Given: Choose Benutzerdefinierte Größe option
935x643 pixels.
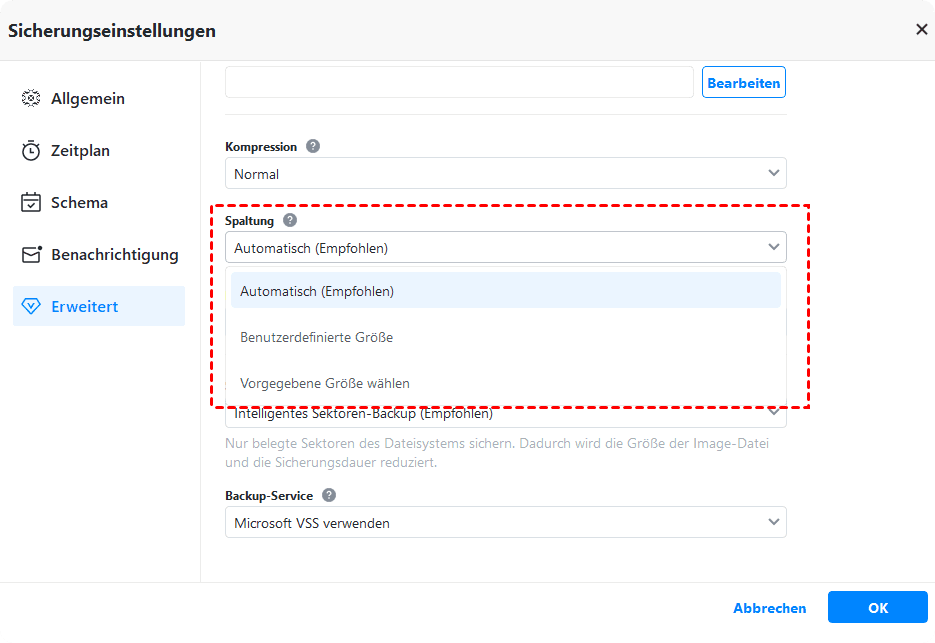Looking at the screenshot, I should 505,337.
